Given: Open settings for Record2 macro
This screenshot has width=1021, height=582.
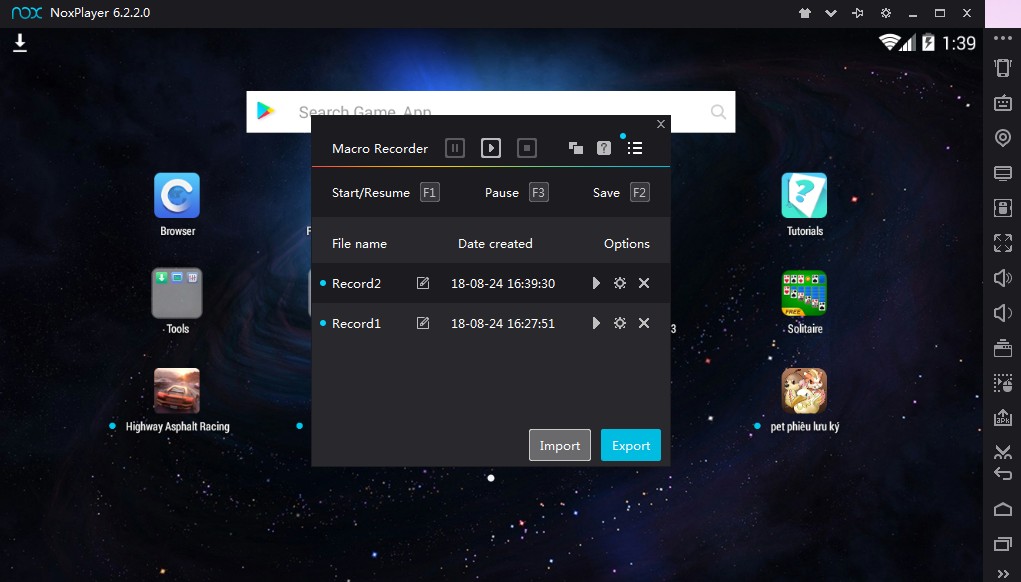Looking at the screenshot, I should coord(620,283).
